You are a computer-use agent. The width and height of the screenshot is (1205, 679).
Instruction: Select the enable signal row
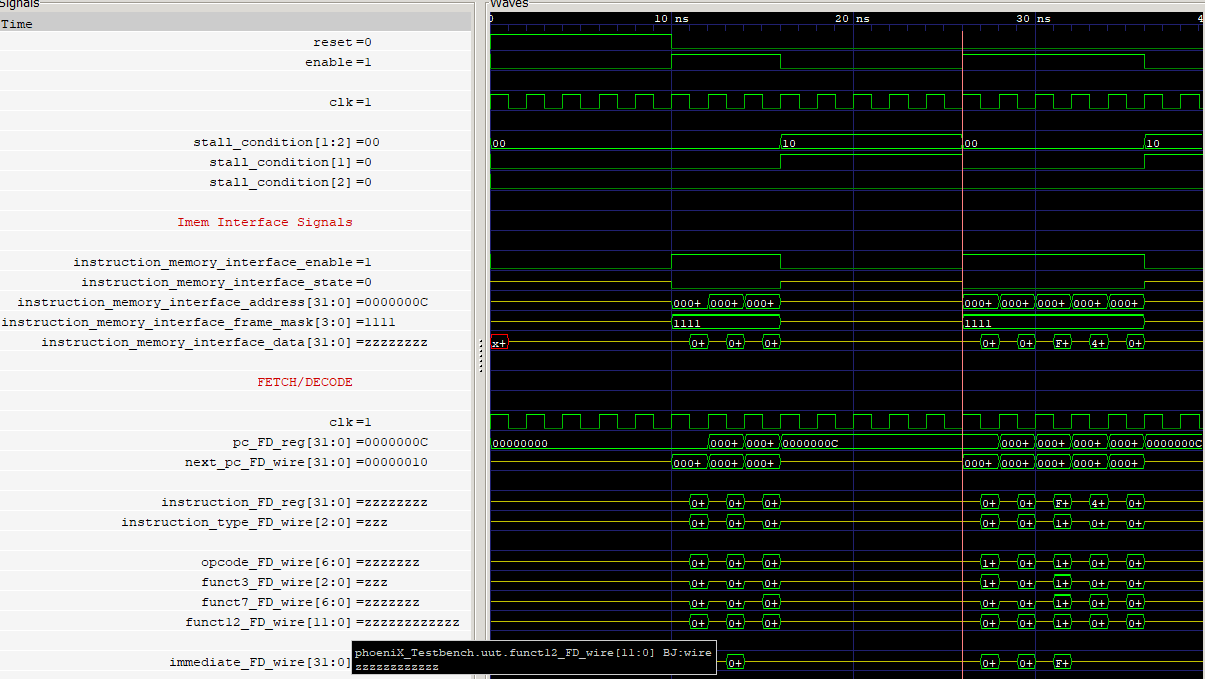coord(235,62)
